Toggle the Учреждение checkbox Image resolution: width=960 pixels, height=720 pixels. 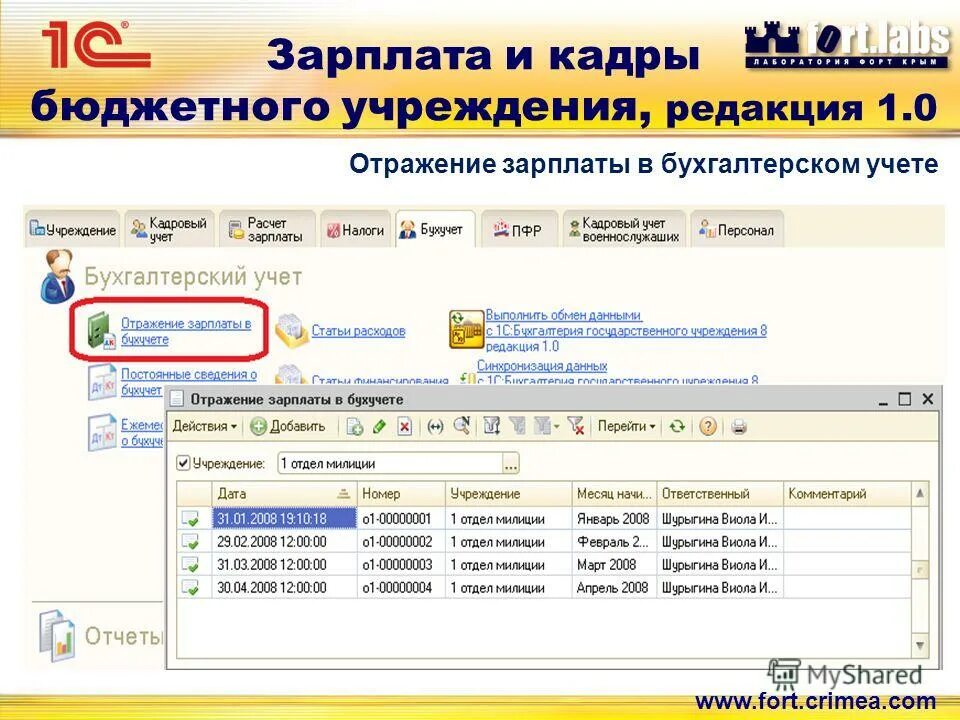coord(184,463)
